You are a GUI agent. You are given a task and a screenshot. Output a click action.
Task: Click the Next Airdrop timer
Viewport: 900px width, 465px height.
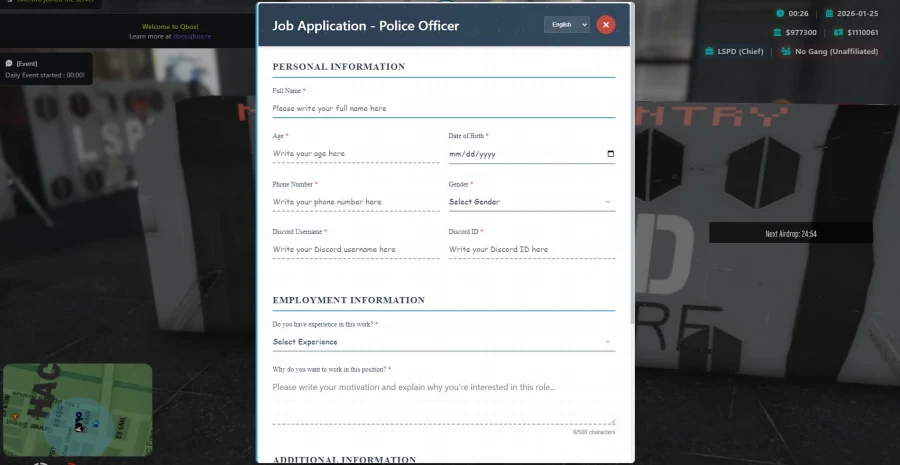click(x=791, y=233)
